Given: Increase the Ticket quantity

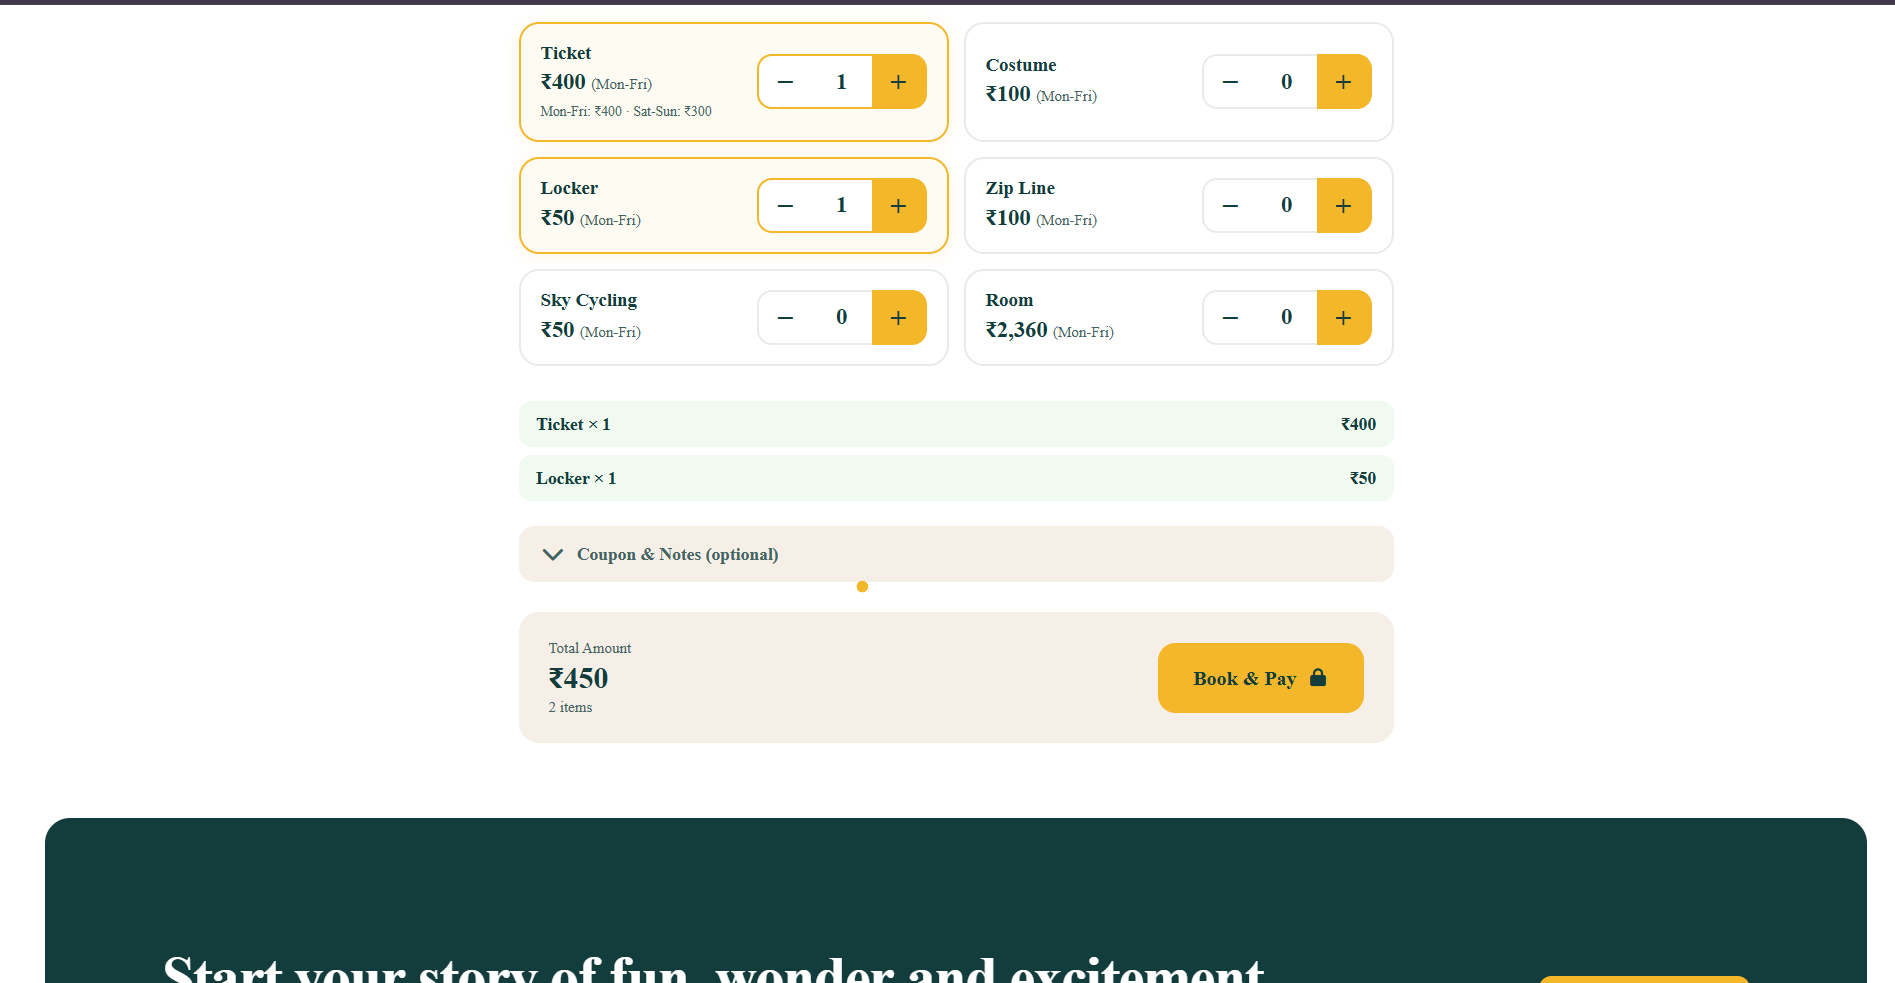Looking at the screenshot, I should 899,81.
